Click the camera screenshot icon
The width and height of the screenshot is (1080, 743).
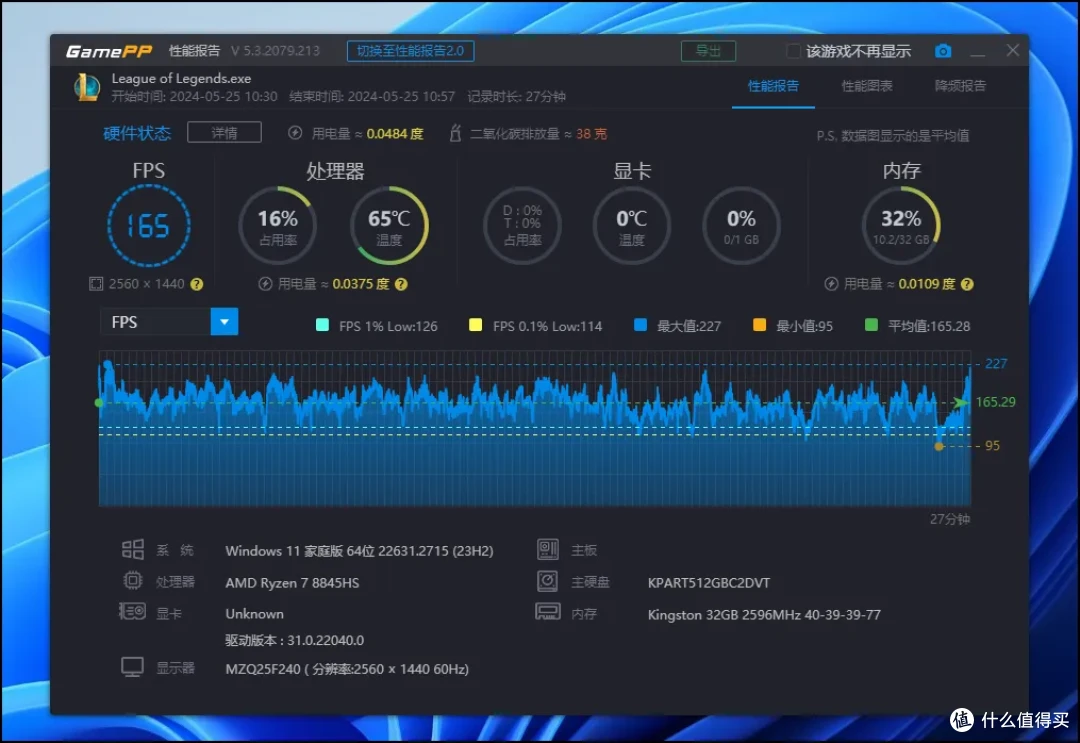(943, 51)
